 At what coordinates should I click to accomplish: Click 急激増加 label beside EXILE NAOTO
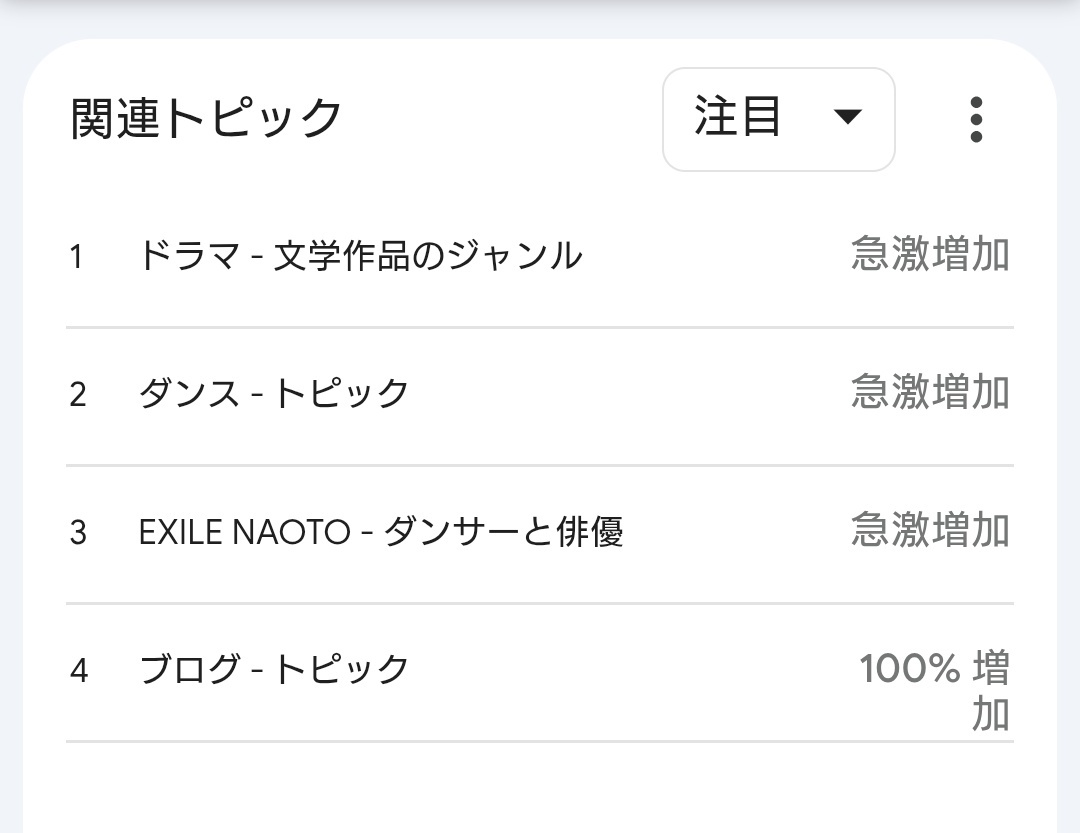coord(931,530)
